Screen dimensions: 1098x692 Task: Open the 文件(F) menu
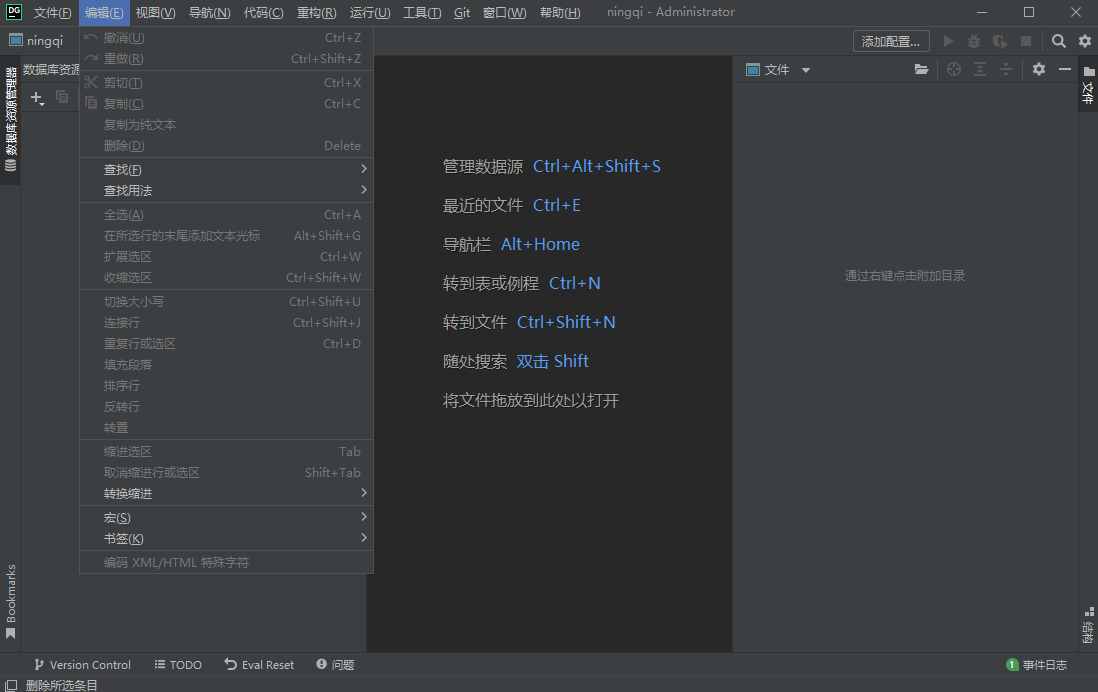(53, 13)
